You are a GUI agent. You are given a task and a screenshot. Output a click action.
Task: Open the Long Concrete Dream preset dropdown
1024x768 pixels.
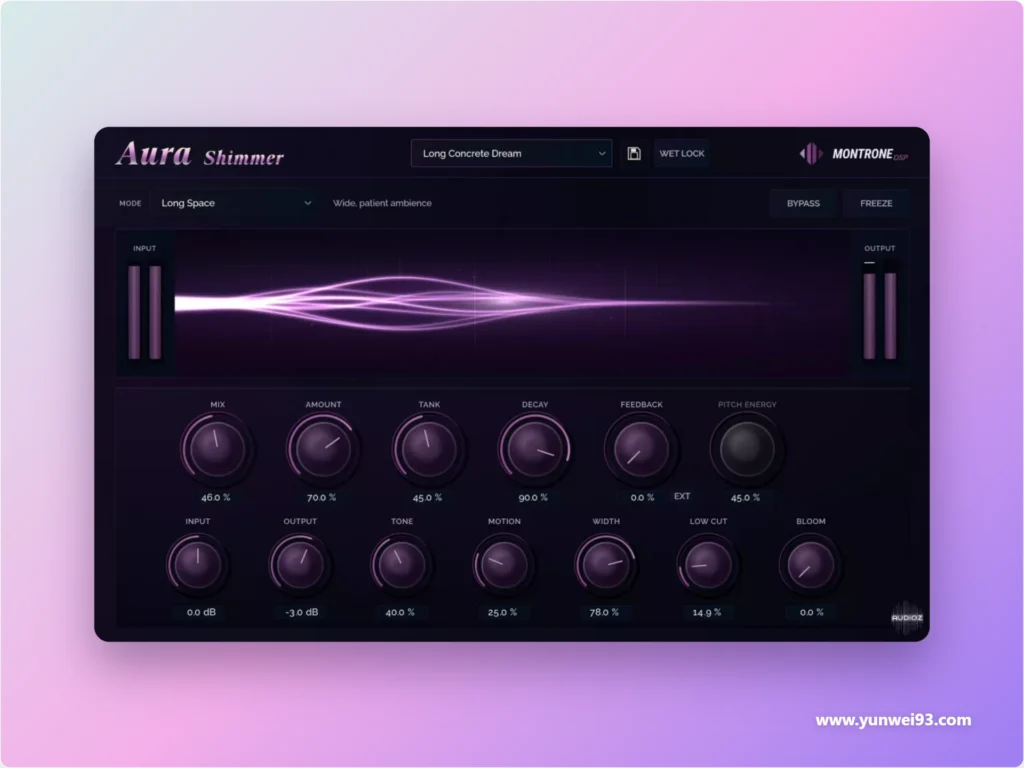511,153
